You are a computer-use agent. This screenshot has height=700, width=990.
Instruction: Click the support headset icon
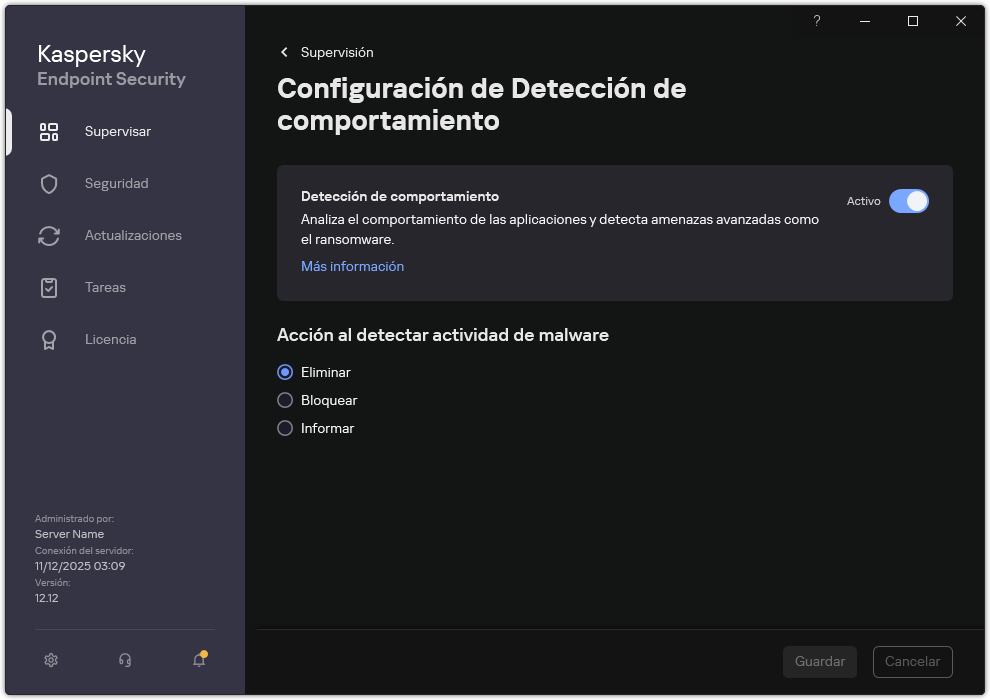(124, 660)
